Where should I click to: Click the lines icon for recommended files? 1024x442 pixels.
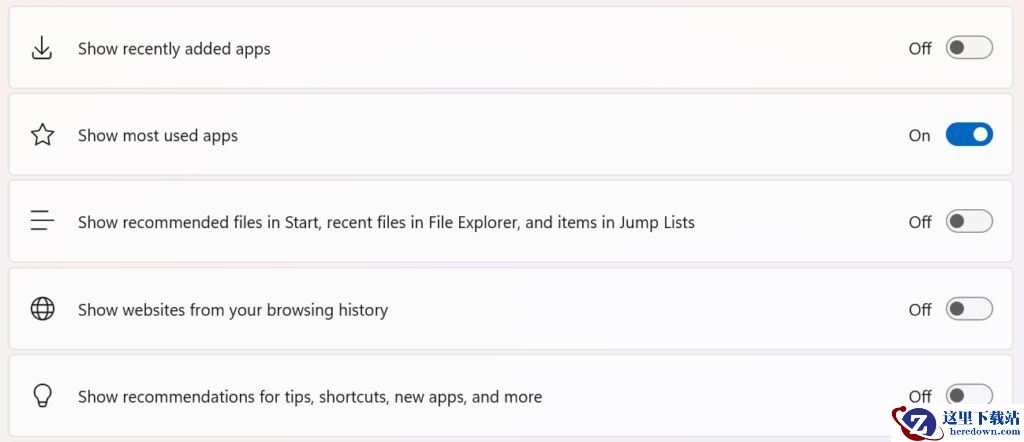[42, 221]
